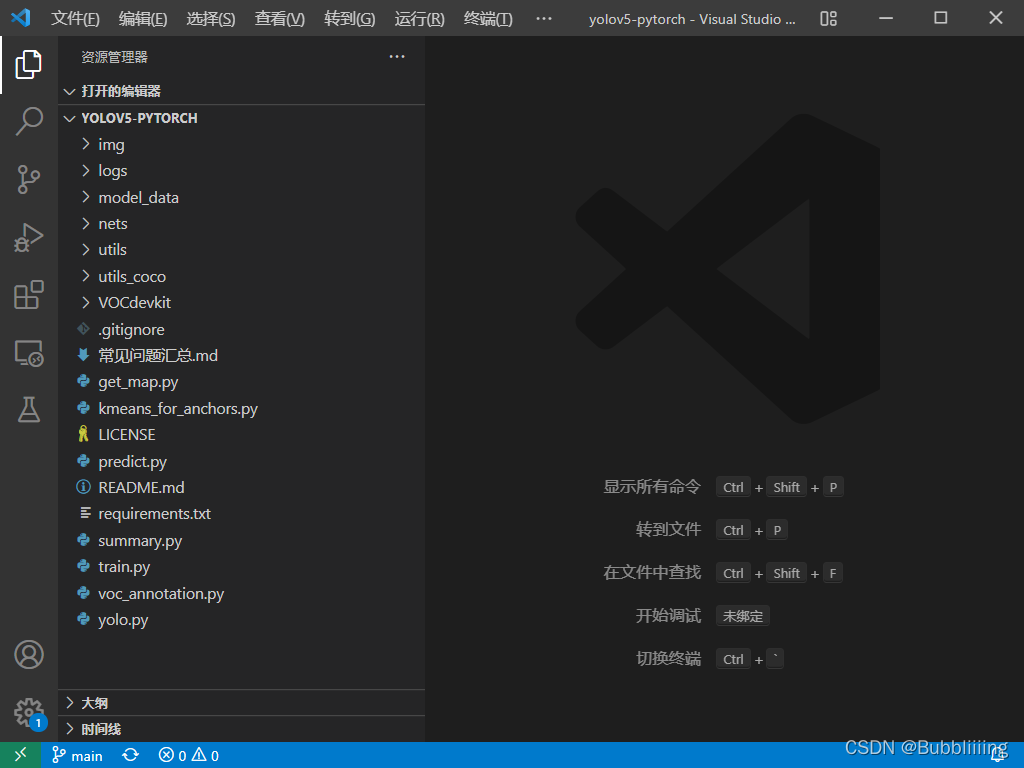Open the notifications bell in status bar

coord(998,756)
